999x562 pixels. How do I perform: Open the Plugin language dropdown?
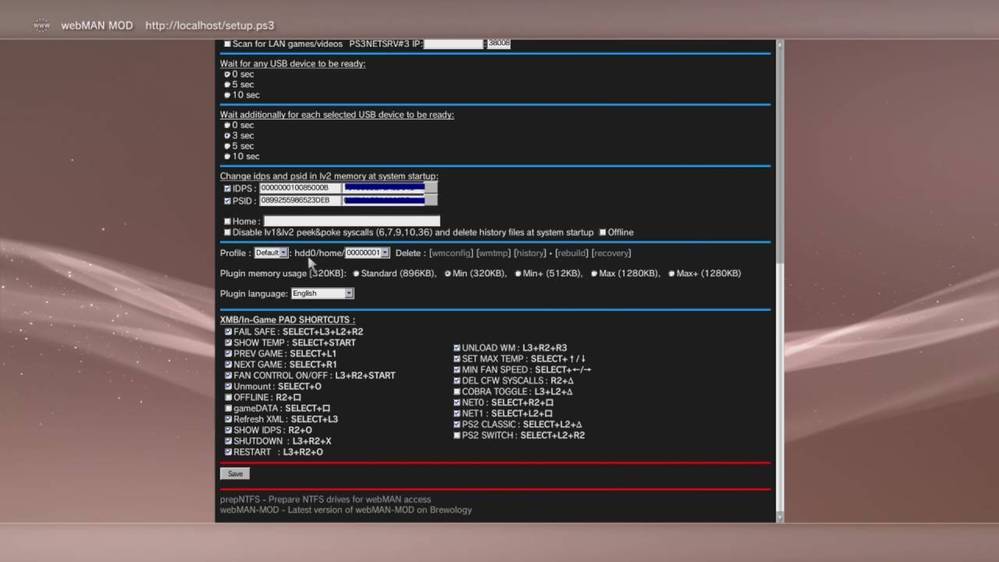322,294
